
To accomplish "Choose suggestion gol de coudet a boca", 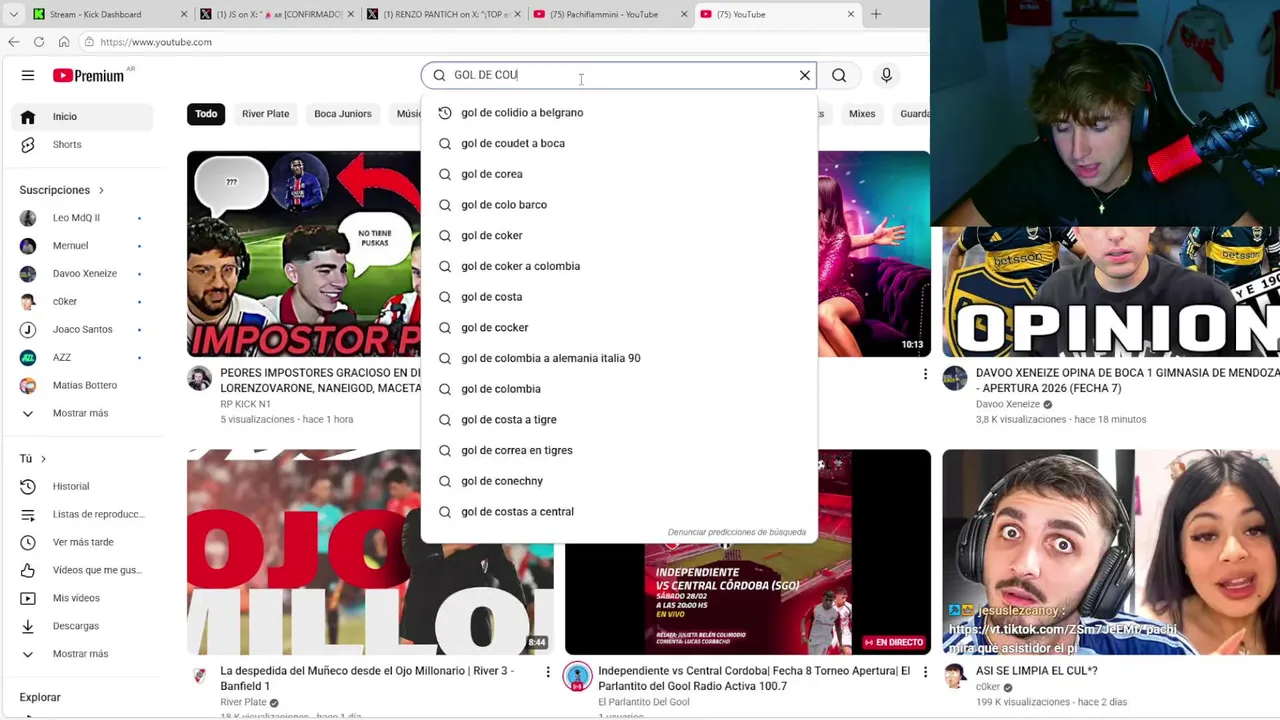I will click(x=619, y=143).
